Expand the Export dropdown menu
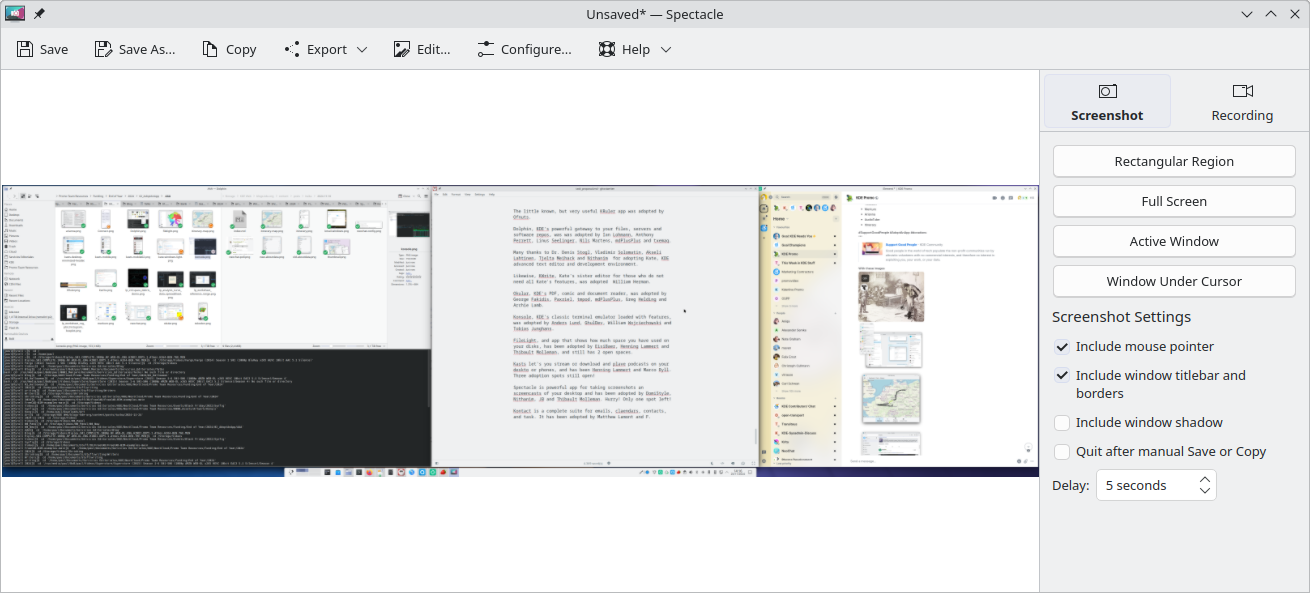The height and width of the screenshot is (593, 1310). click(x=362, y=49)
